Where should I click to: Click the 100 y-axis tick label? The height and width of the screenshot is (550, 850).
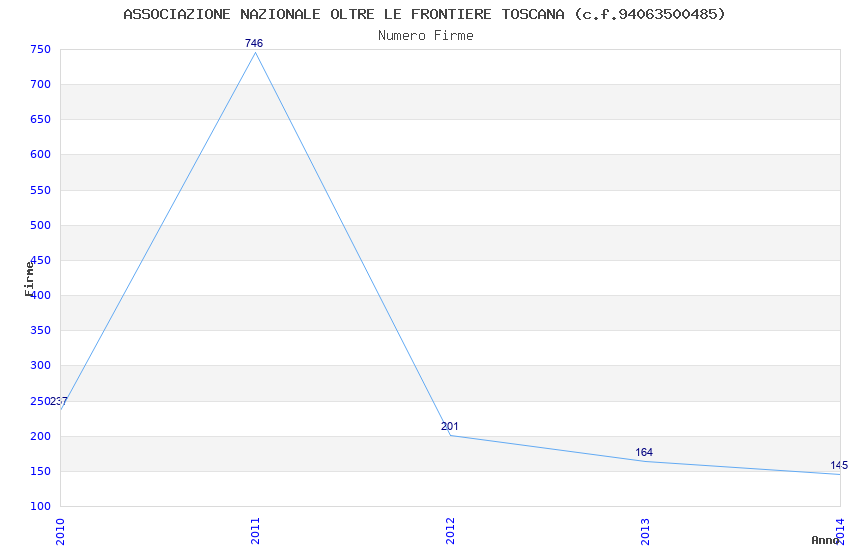tap(40, 506)
